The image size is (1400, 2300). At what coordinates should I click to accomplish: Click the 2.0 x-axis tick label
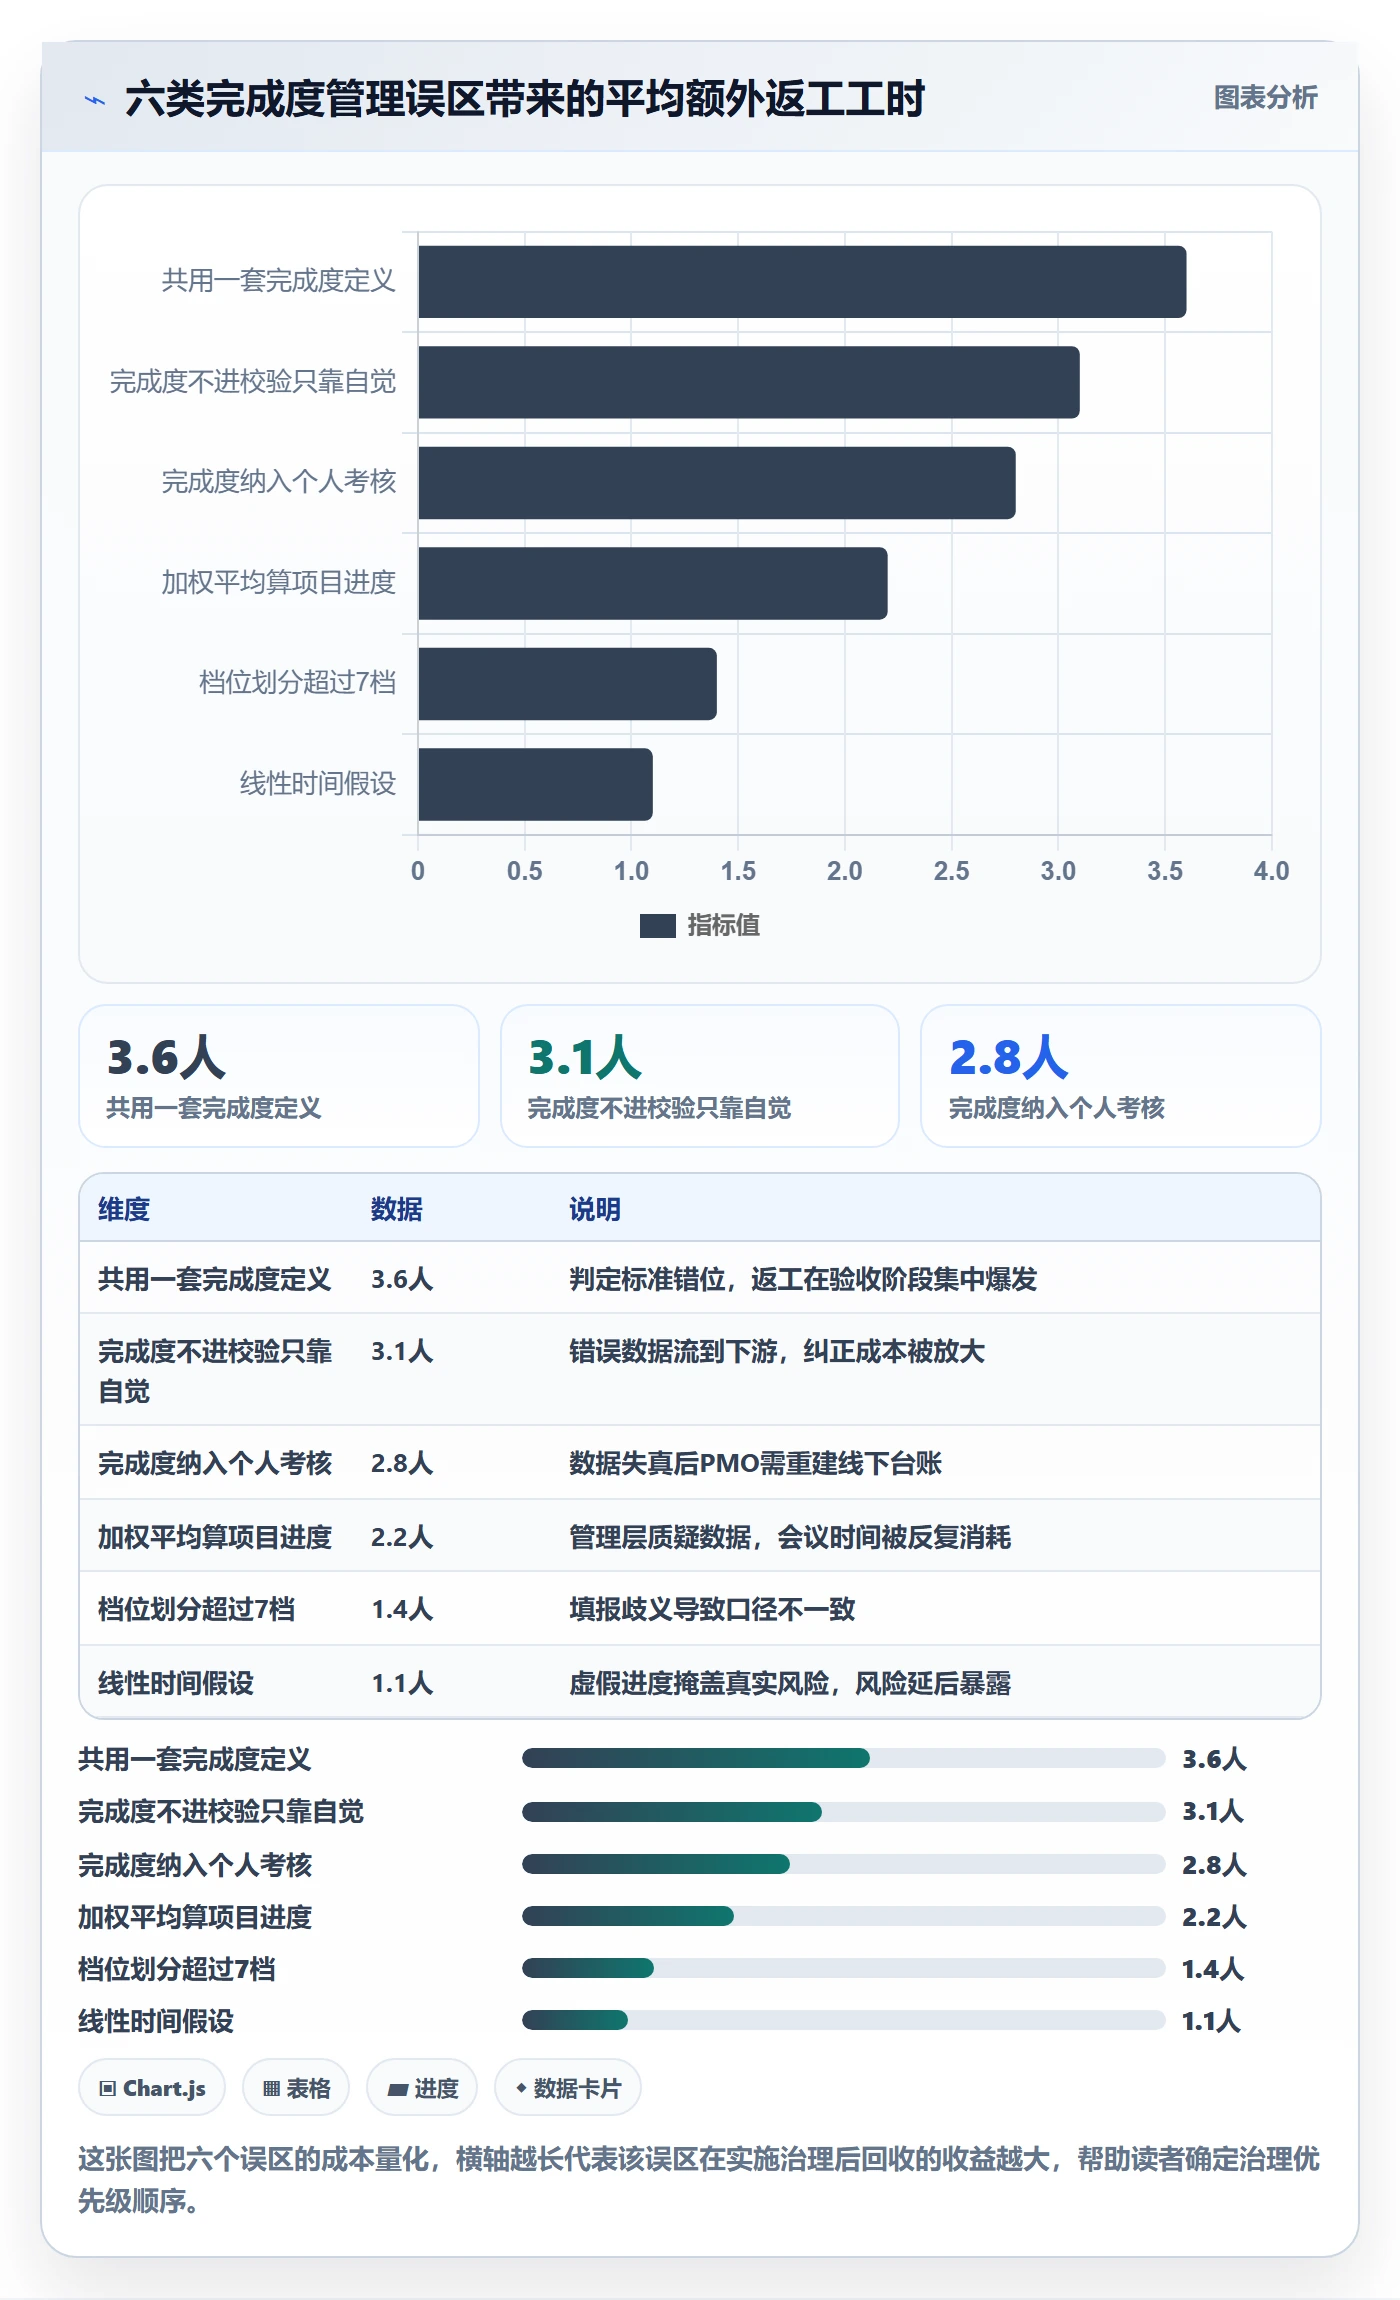coord(844,871)
